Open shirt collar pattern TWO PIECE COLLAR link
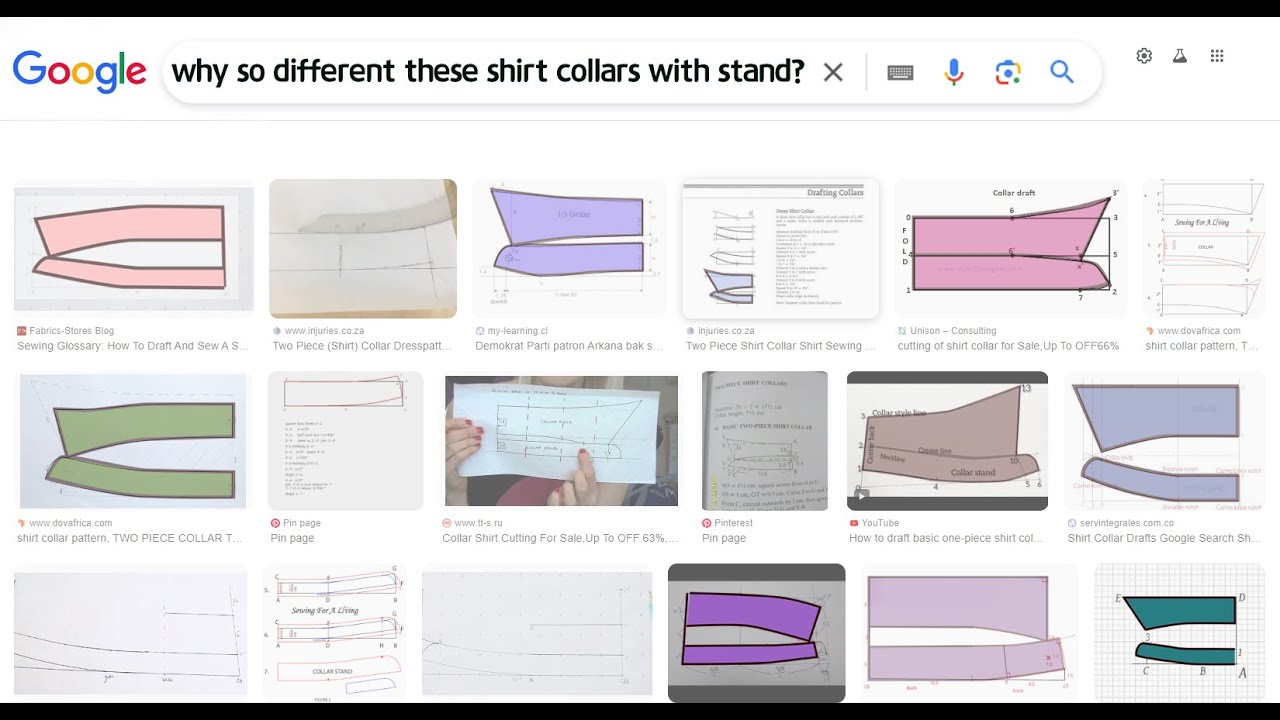Screen dimensions: 1280x720 129,538
